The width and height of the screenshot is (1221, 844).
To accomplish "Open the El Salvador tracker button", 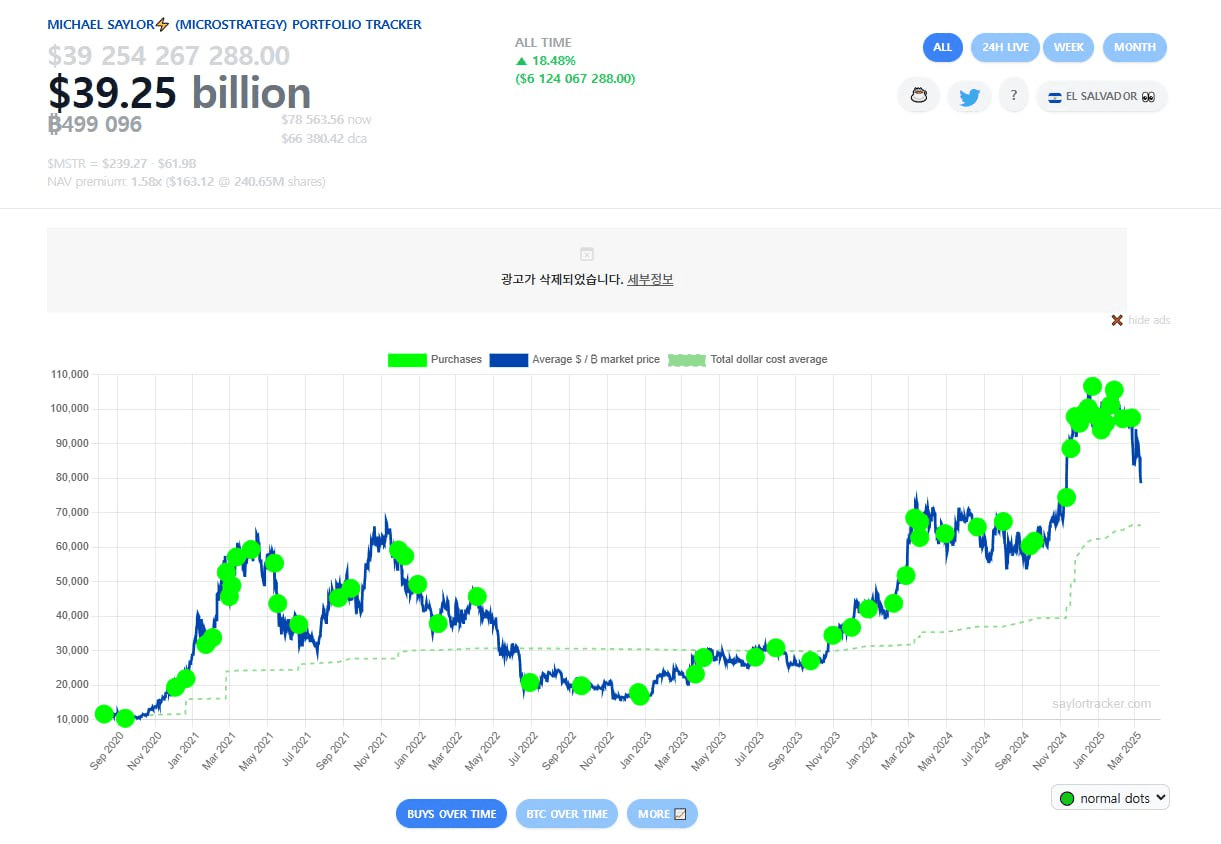I will [1102, 96].
